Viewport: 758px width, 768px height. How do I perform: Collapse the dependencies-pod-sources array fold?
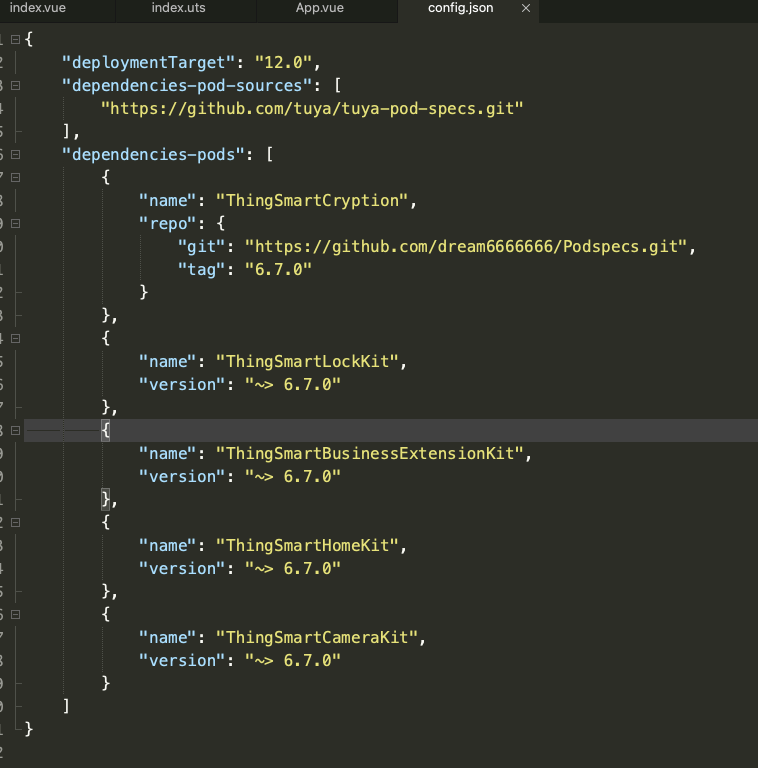click(x=16, y=86)
